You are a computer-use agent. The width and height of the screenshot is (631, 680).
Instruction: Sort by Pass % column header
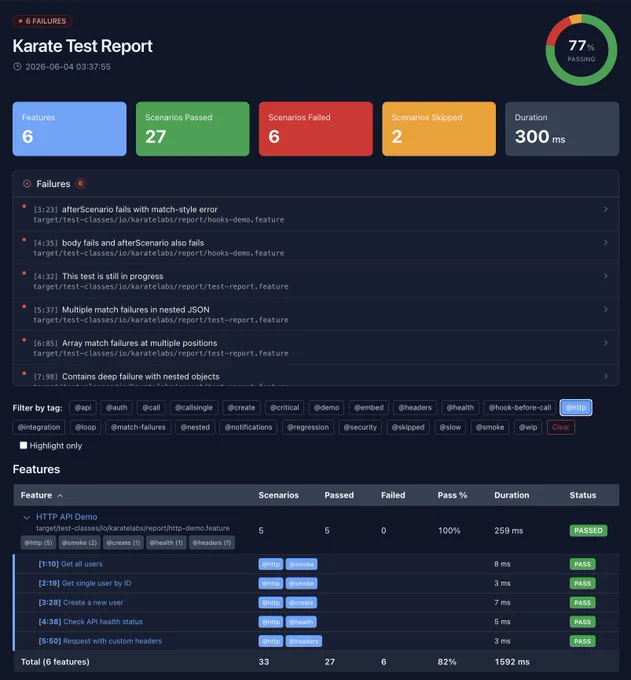(452, 495)
